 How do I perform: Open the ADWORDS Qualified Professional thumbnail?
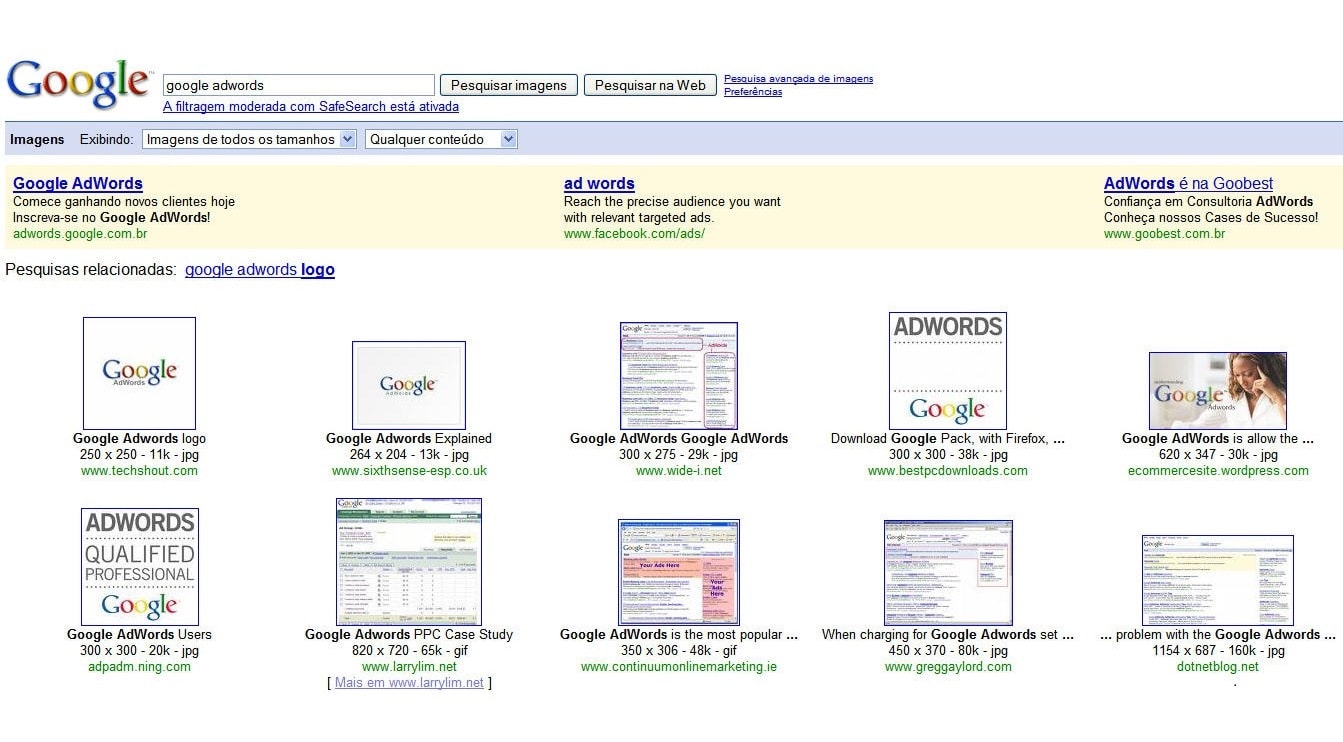(x=139, y=566)
